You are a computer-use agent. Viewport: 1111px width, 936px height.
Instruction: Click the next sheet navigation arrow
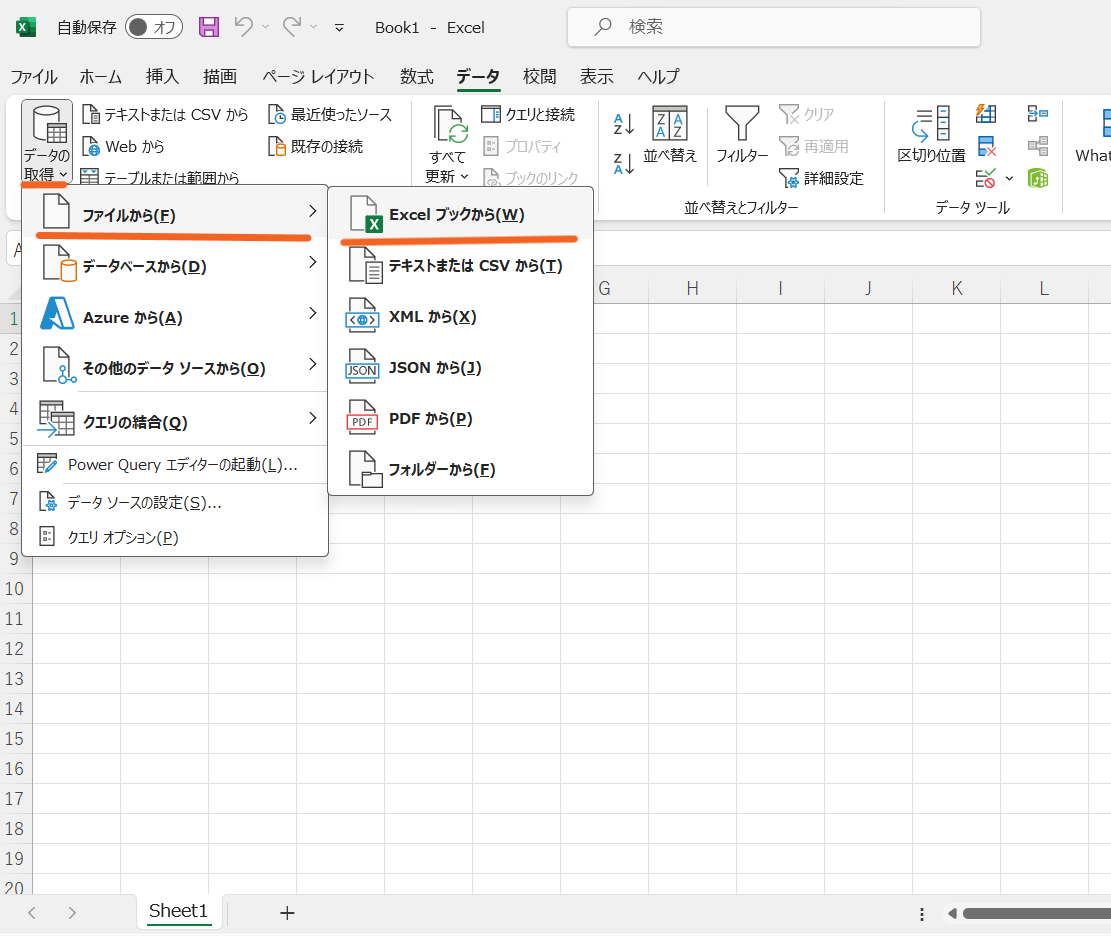72,913
